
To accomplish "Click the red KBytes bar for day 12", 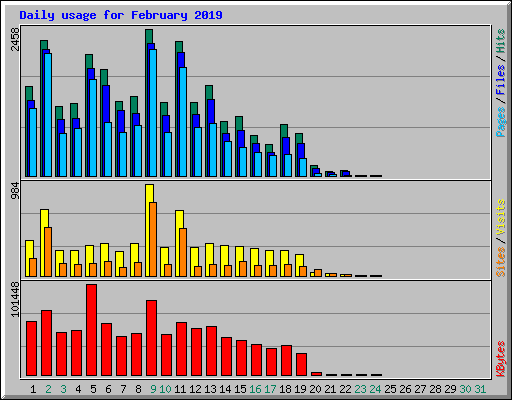I will point(197,352).
